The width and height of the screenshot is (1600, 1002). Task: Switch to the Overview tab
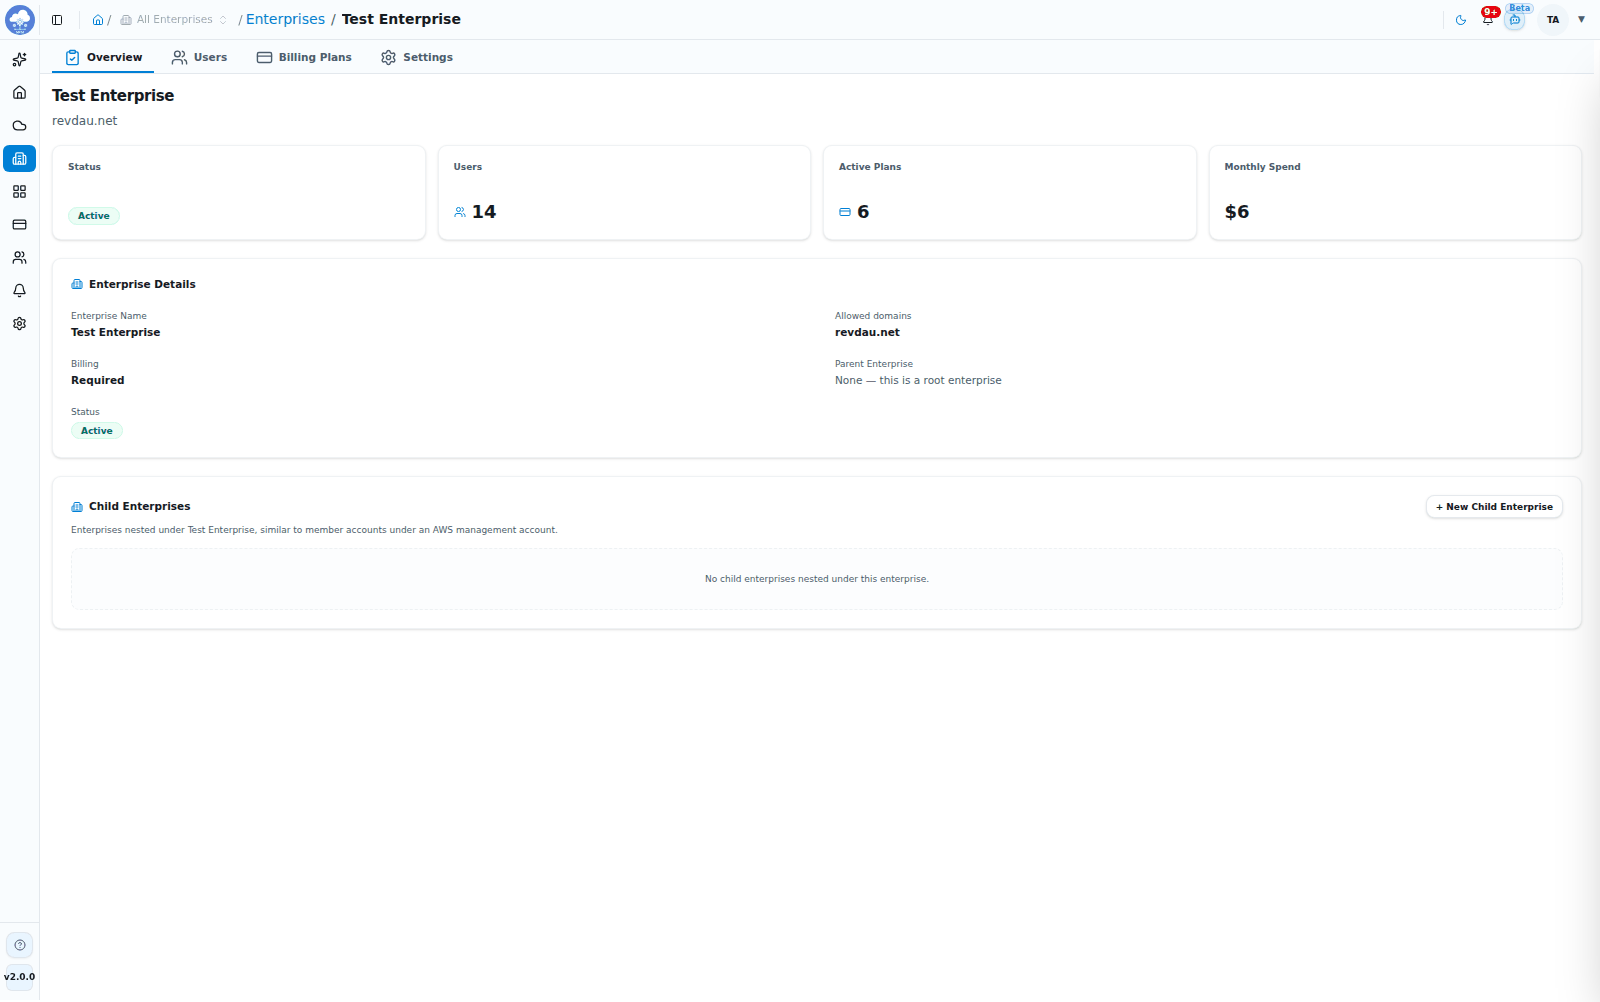tap(103, 58)
